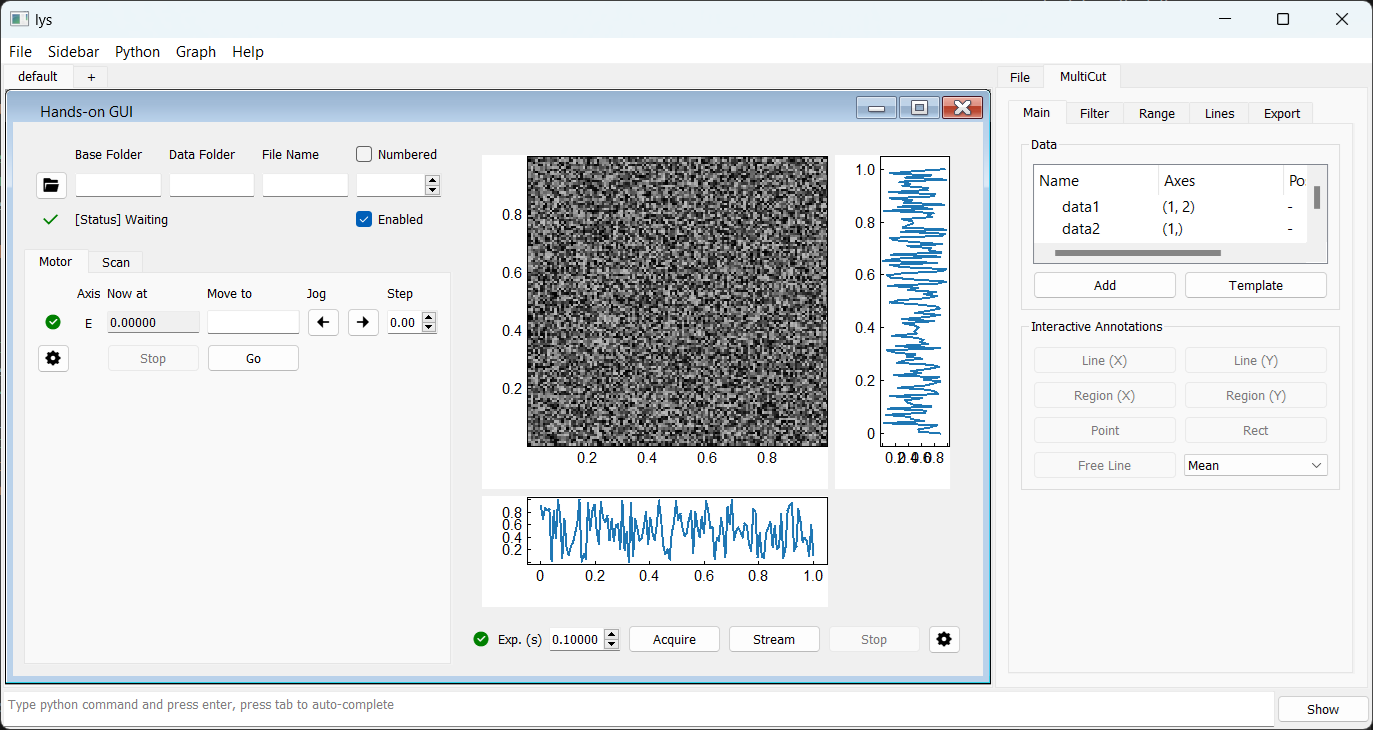Switch to the Scan tab
Screen dimensions: 1373x730
(116, 262)
